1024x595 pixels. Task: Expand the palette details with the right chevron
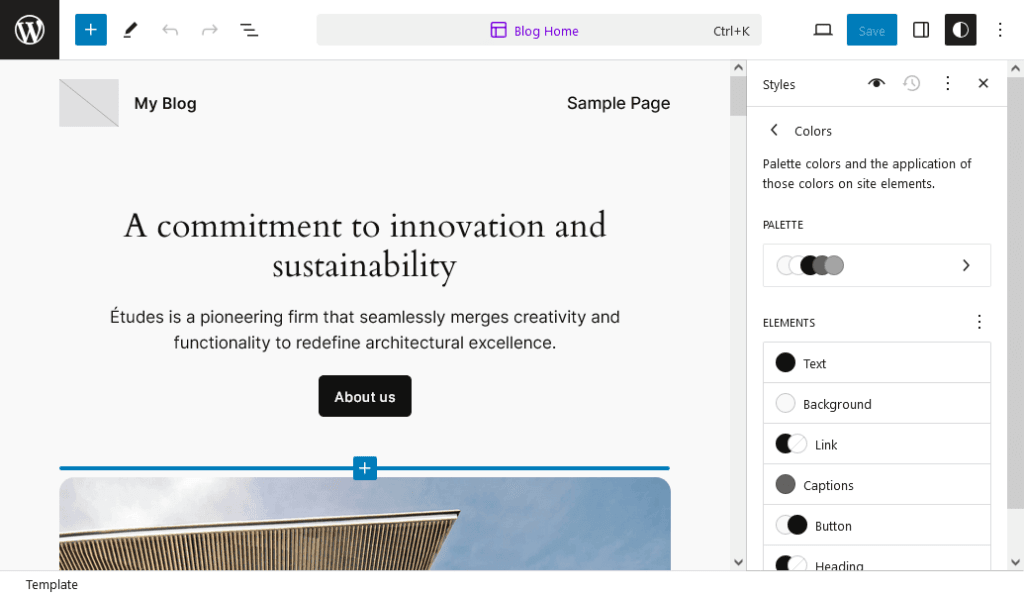[x=965, y=265]
